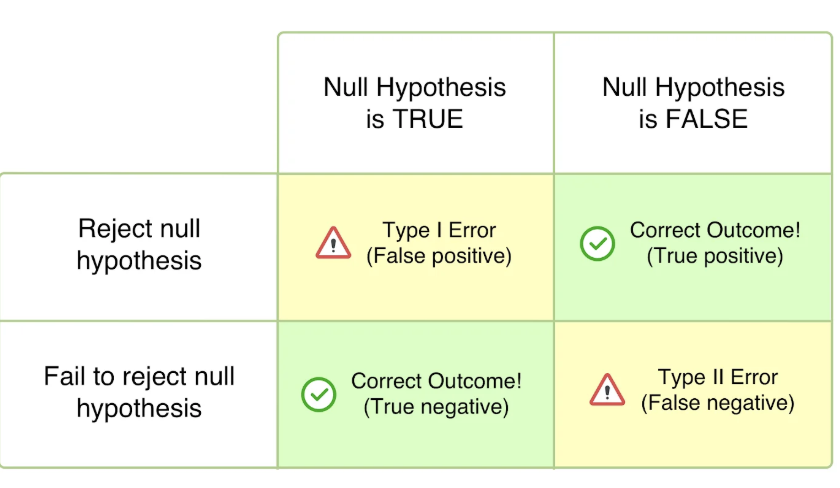Click the "Type II Error" text
The image size is (840, 488).
718,377
